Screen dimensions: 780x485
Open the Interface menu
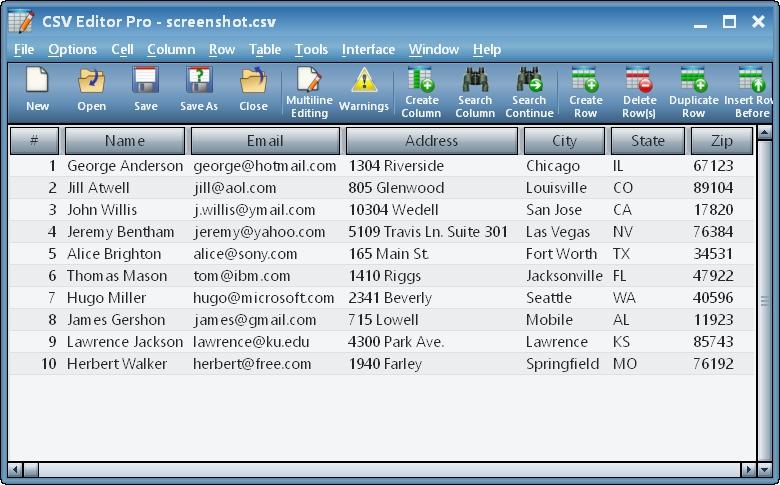(x=368, y=49)
